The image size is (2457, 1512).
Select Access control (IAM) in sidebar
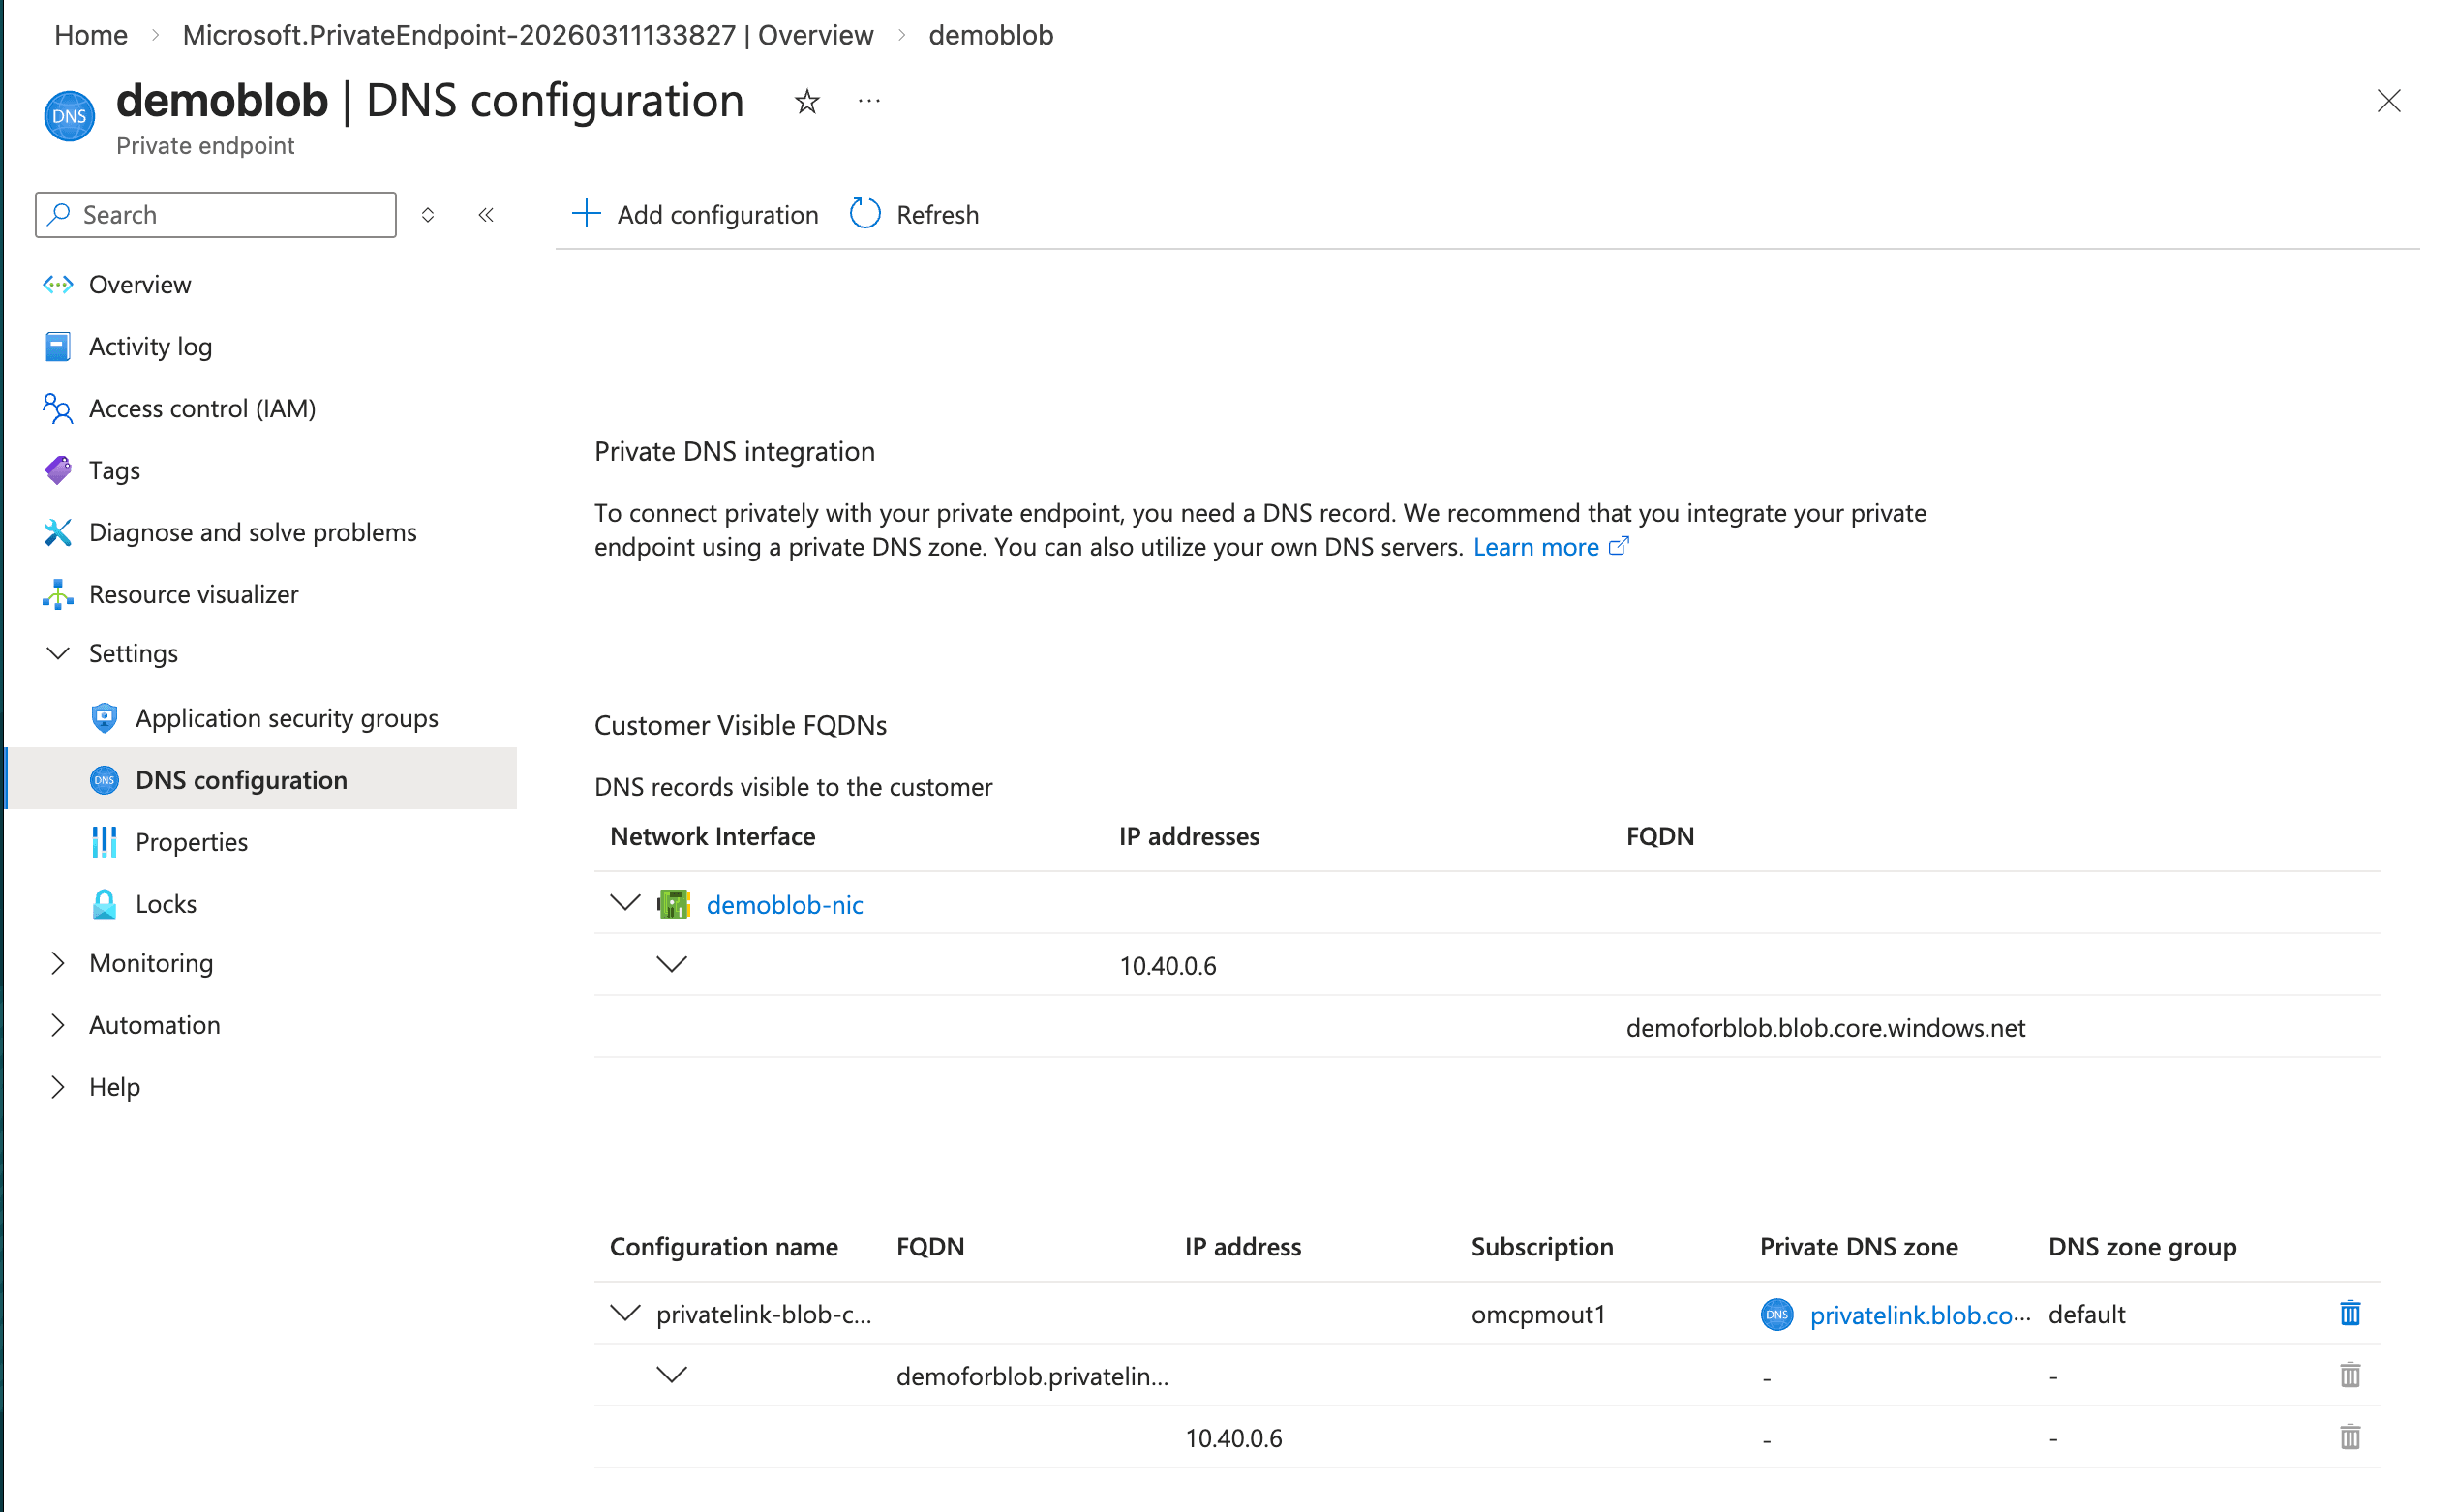(202, 408)
